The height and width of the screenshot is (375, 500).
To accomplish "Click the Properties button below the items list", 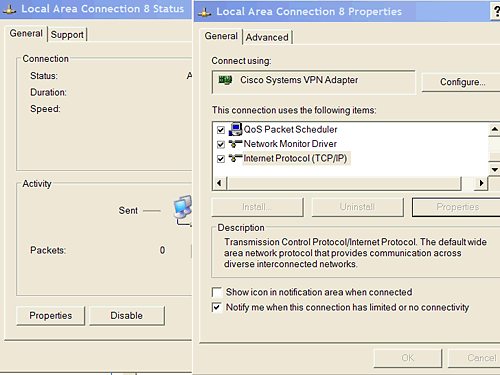I will click(457, 207).
